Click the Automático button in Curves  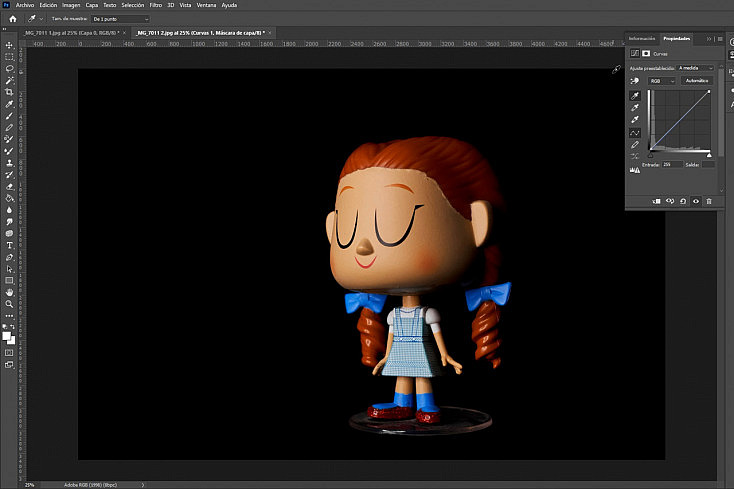(697, 81)
